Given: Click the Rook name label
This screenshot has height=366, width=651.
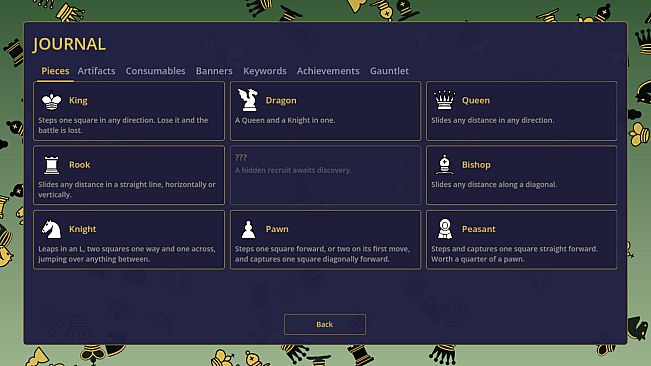Looking at the screenshot, I should [x=80, y=165].
